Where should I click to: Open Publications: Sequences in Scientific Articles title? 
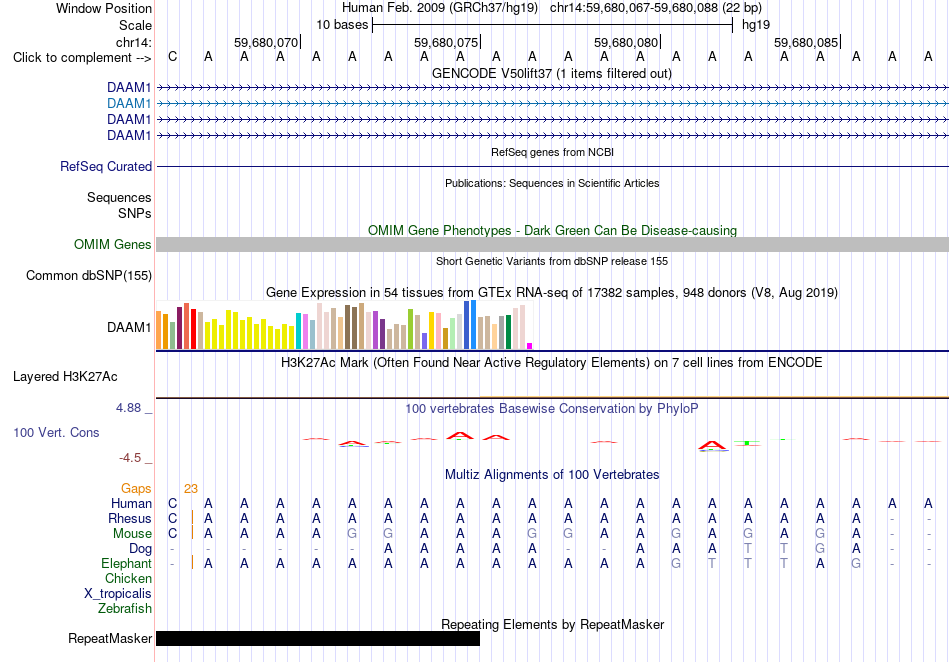pos(552,183)
